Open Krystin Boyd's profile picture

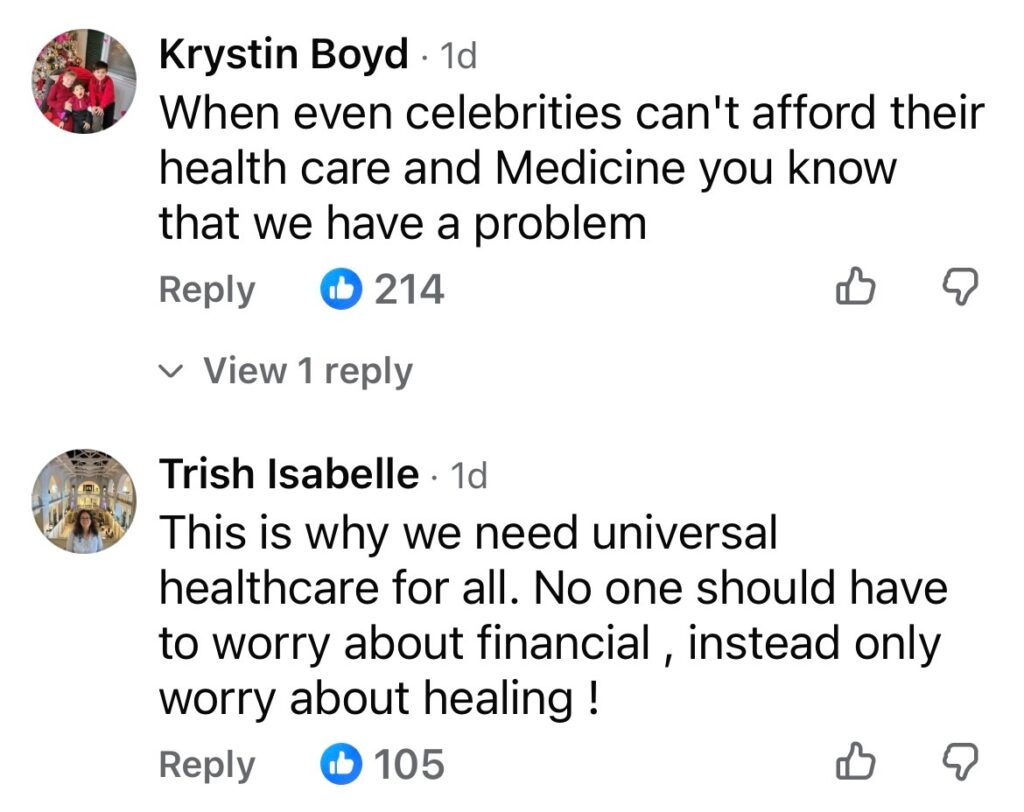click(84, 80)
